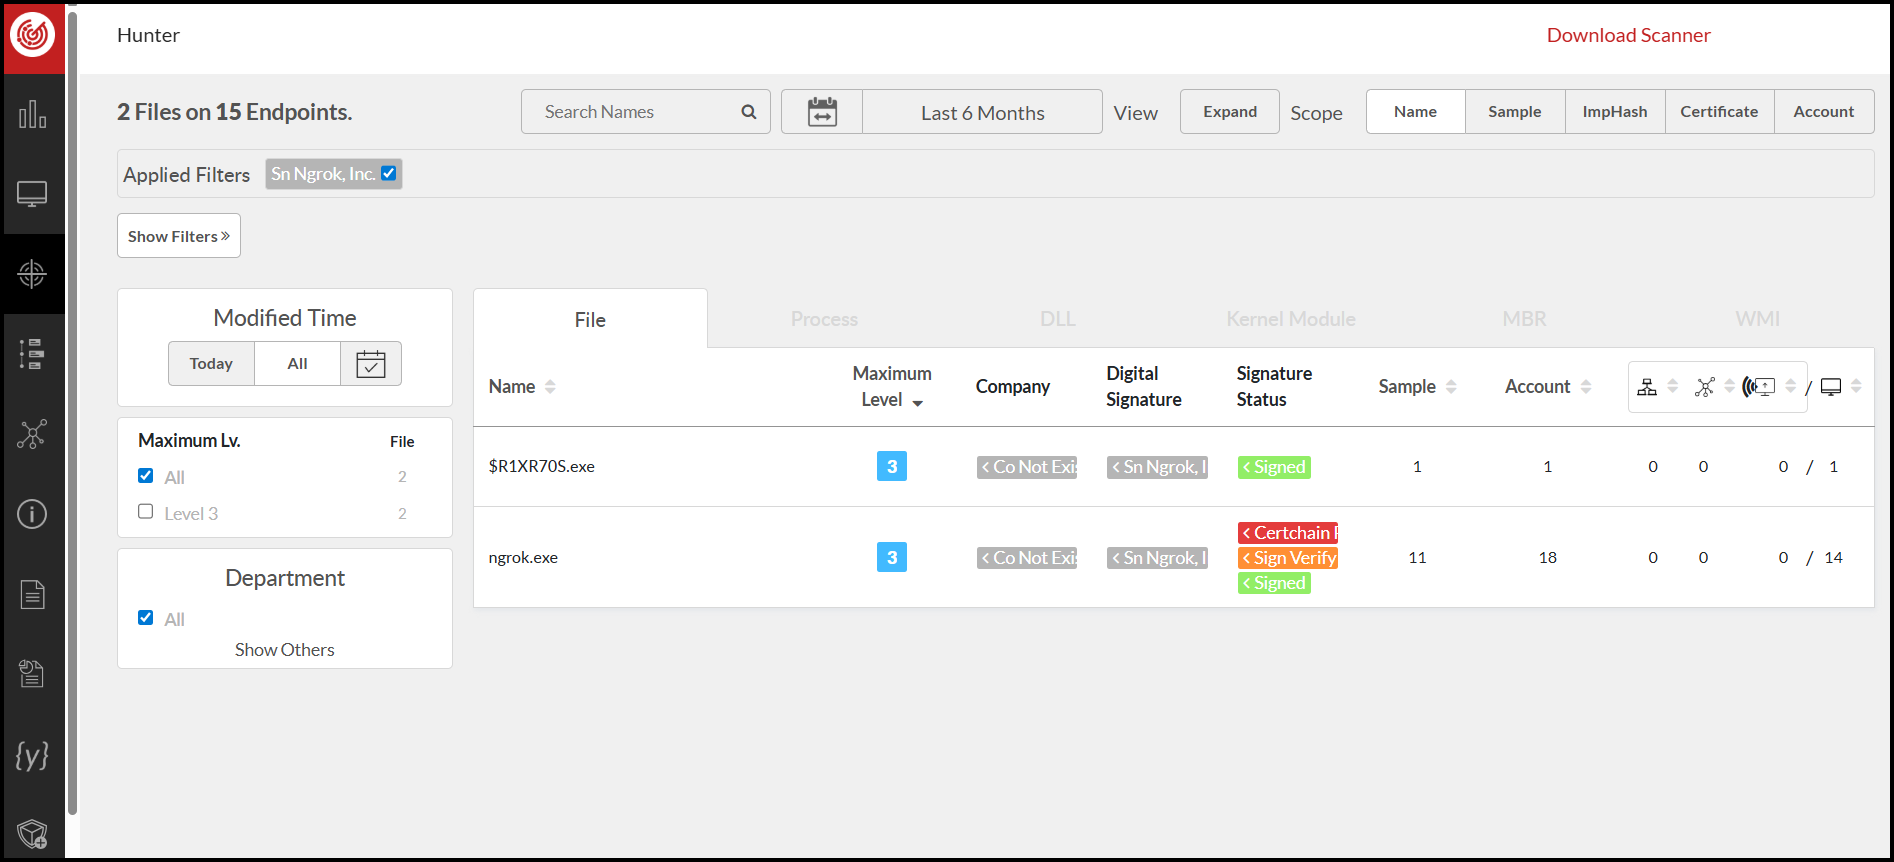Click the calendar date range icon
Screen dimensions: 1894x862
[822, 112]
